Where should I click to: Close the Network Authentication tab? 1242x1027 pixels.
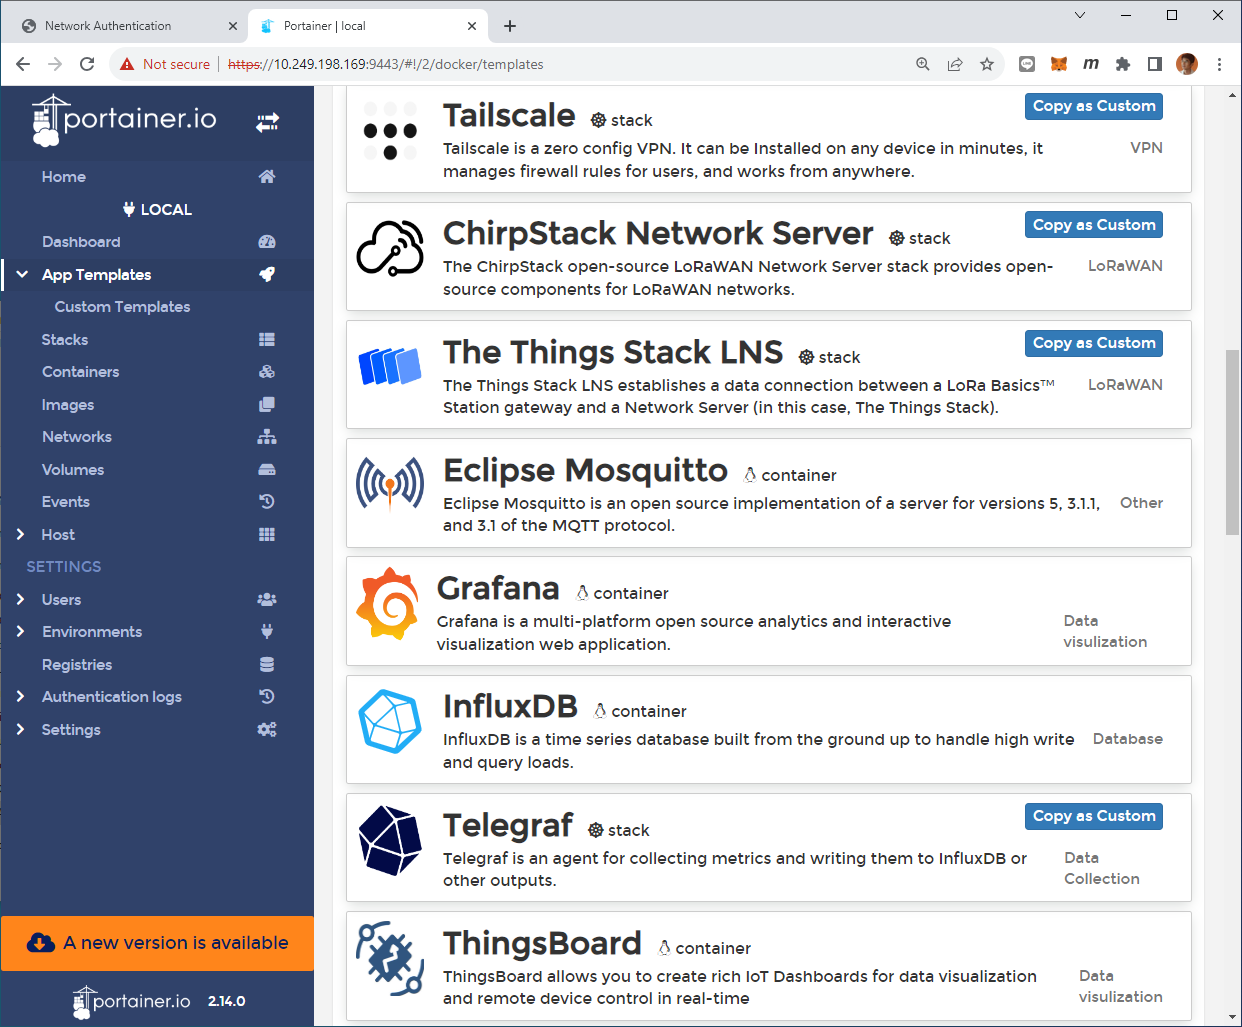coord(233,26)
